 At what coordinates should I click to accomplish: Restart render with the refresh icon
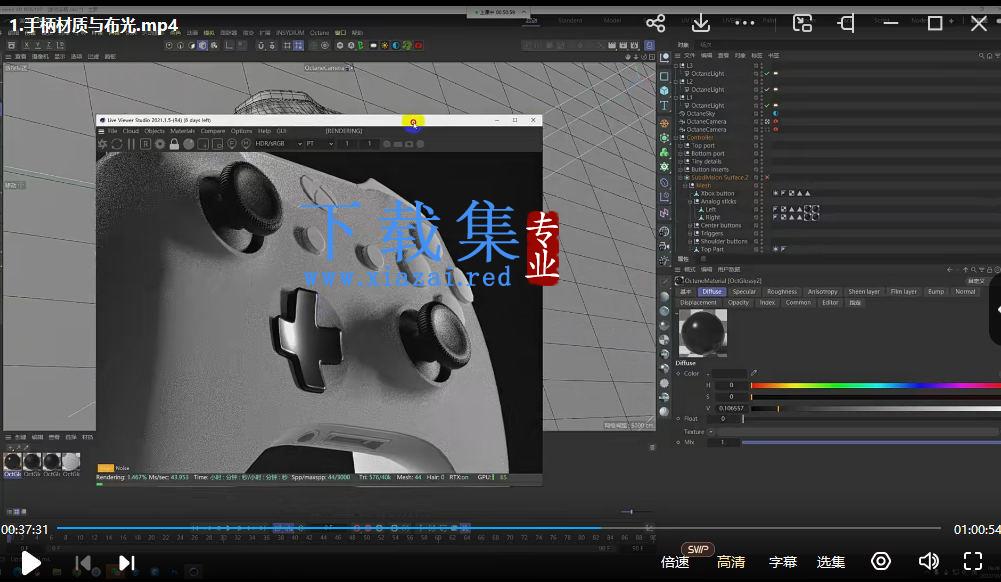[x=117, y=144]
